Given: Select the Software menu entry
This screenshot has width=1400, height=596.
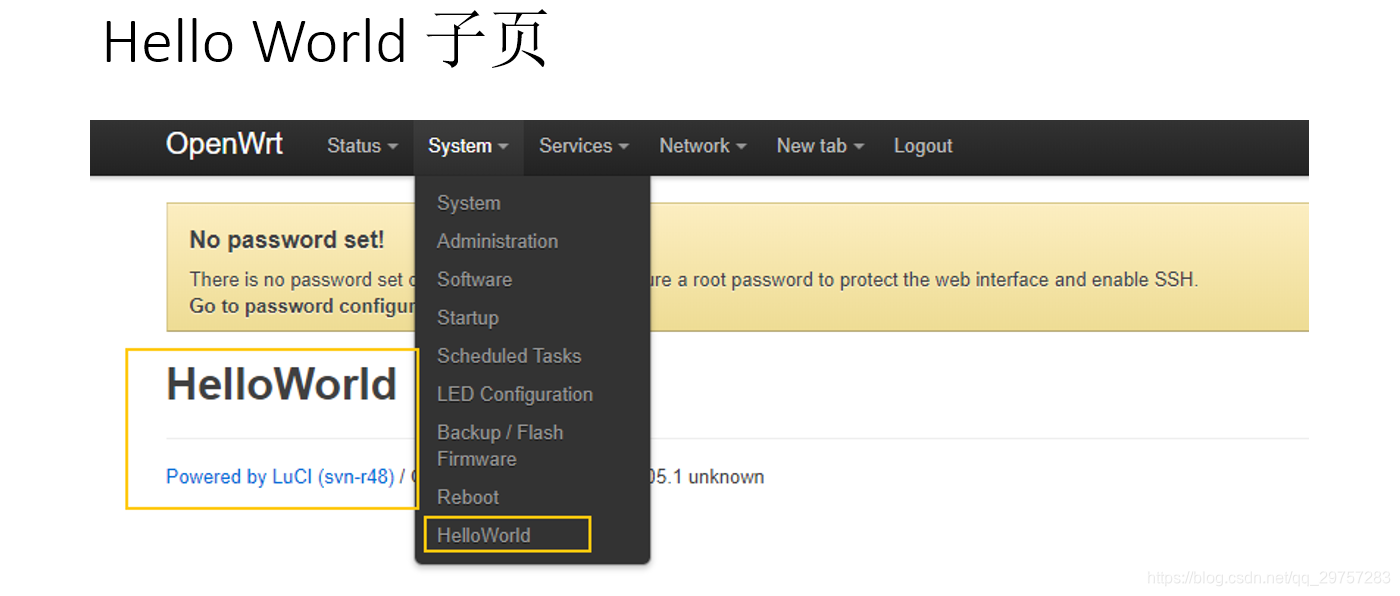Looking at the screenshot, I should coord(474,279).
